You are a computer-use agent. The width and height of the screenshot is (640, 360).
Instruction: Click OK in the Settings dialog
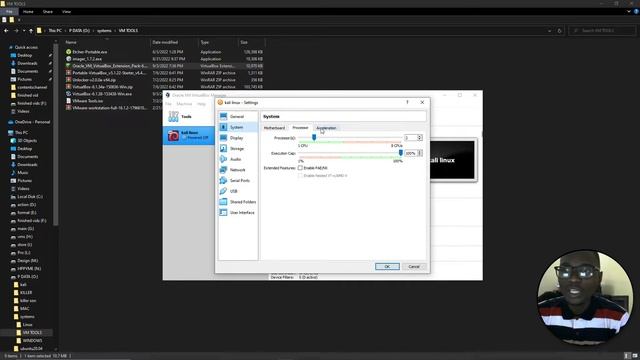coord(387,267)
